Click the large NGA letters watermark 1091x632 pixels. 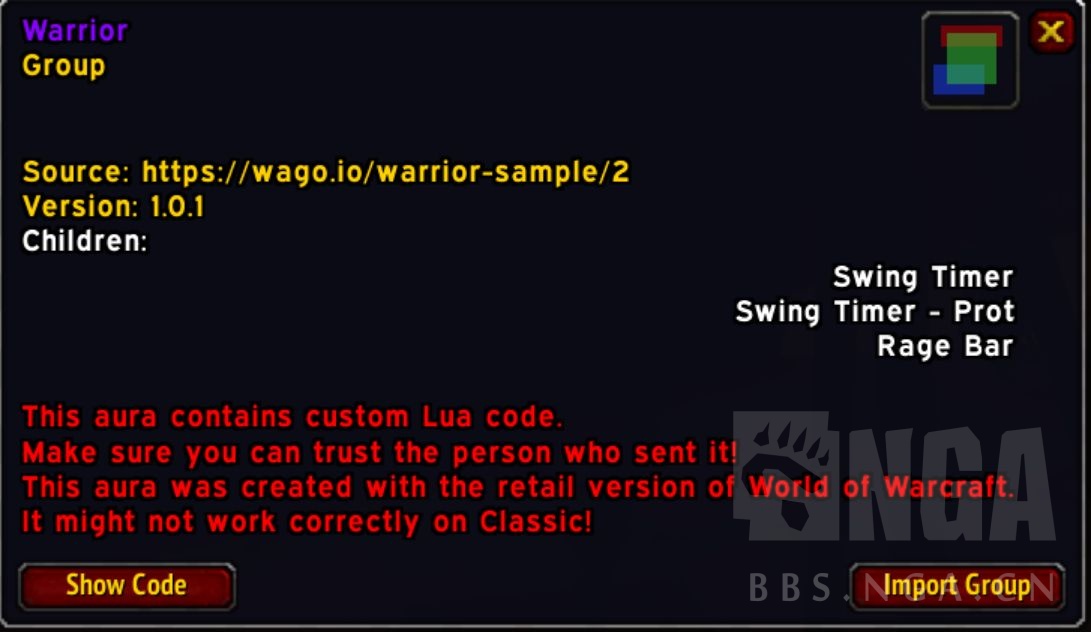948,484
